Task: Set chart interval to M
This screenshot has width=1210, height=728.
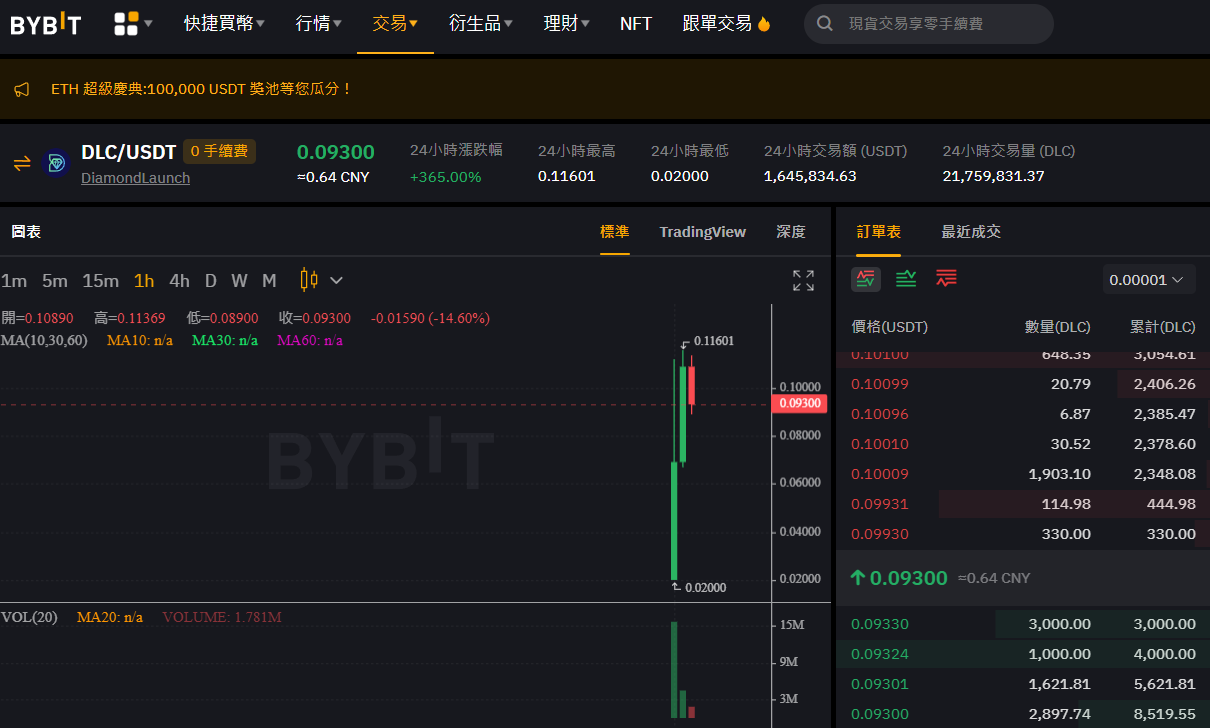Action: (x=269, y=281)
